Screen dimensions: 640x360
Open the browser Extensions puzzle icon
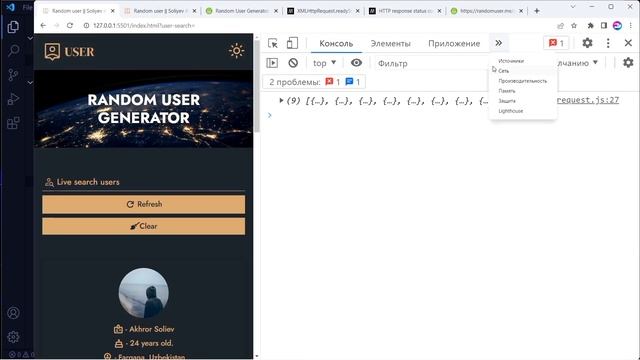590,25
